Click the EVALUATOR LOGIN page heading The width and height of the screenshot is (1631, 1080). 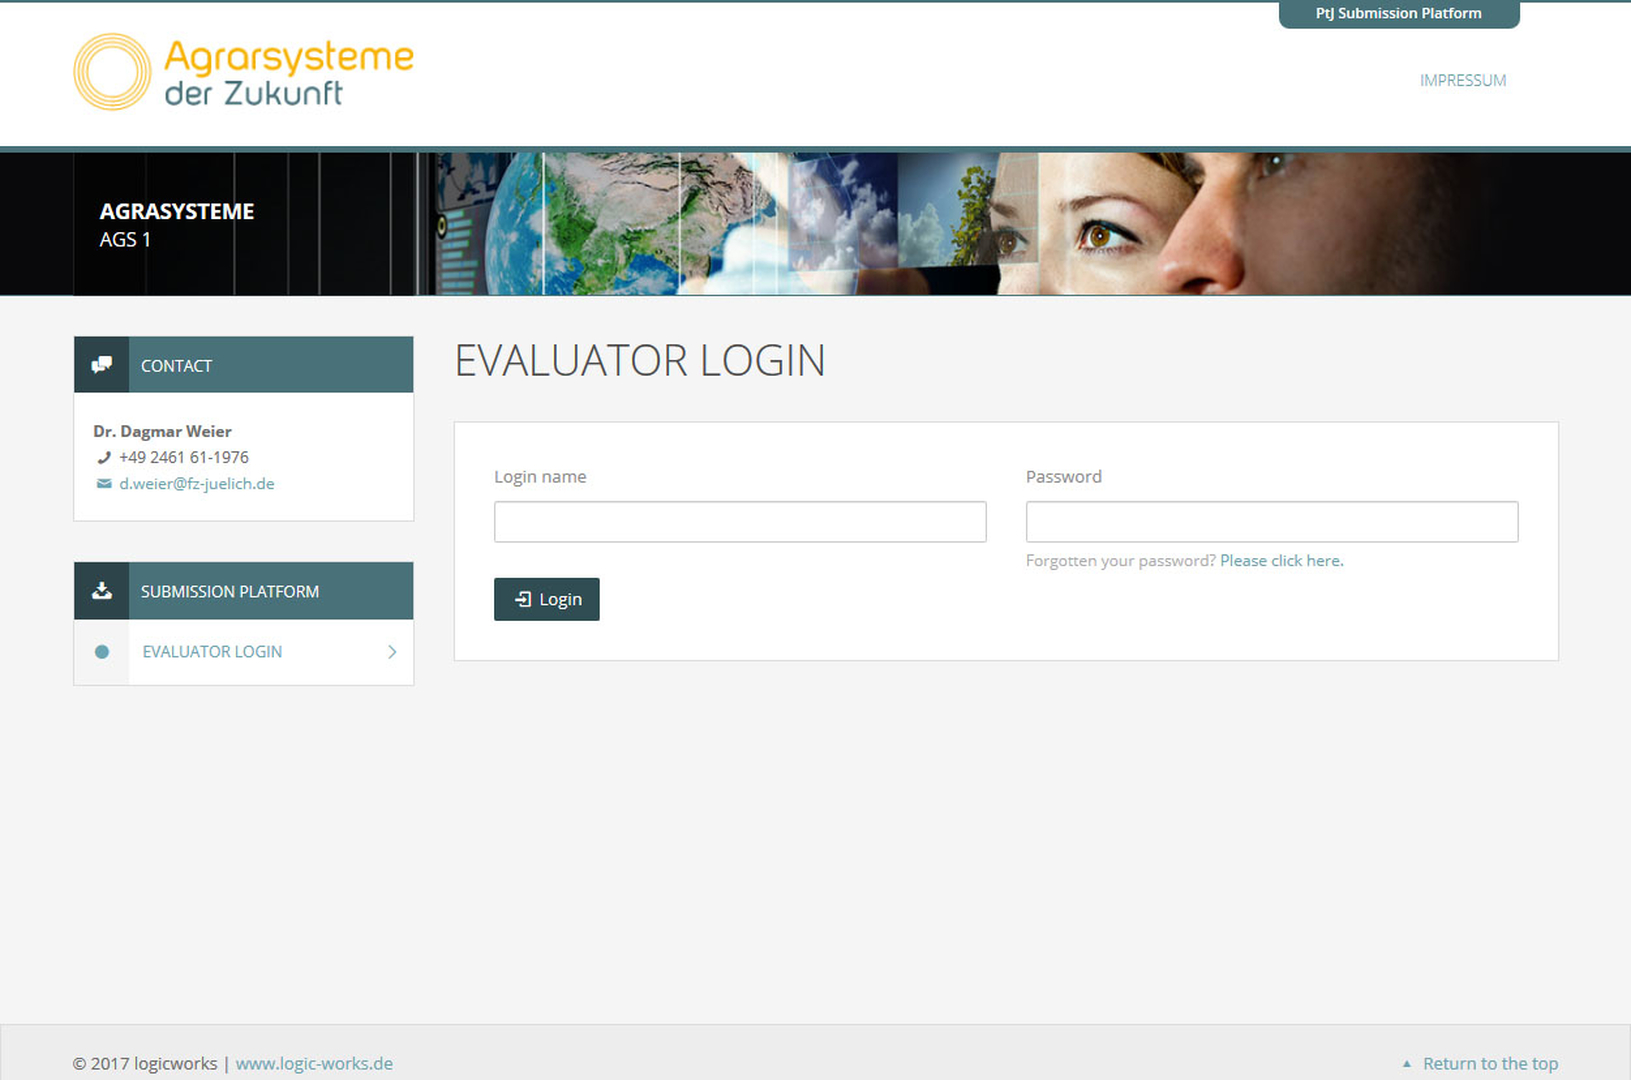tap(640, 361)
